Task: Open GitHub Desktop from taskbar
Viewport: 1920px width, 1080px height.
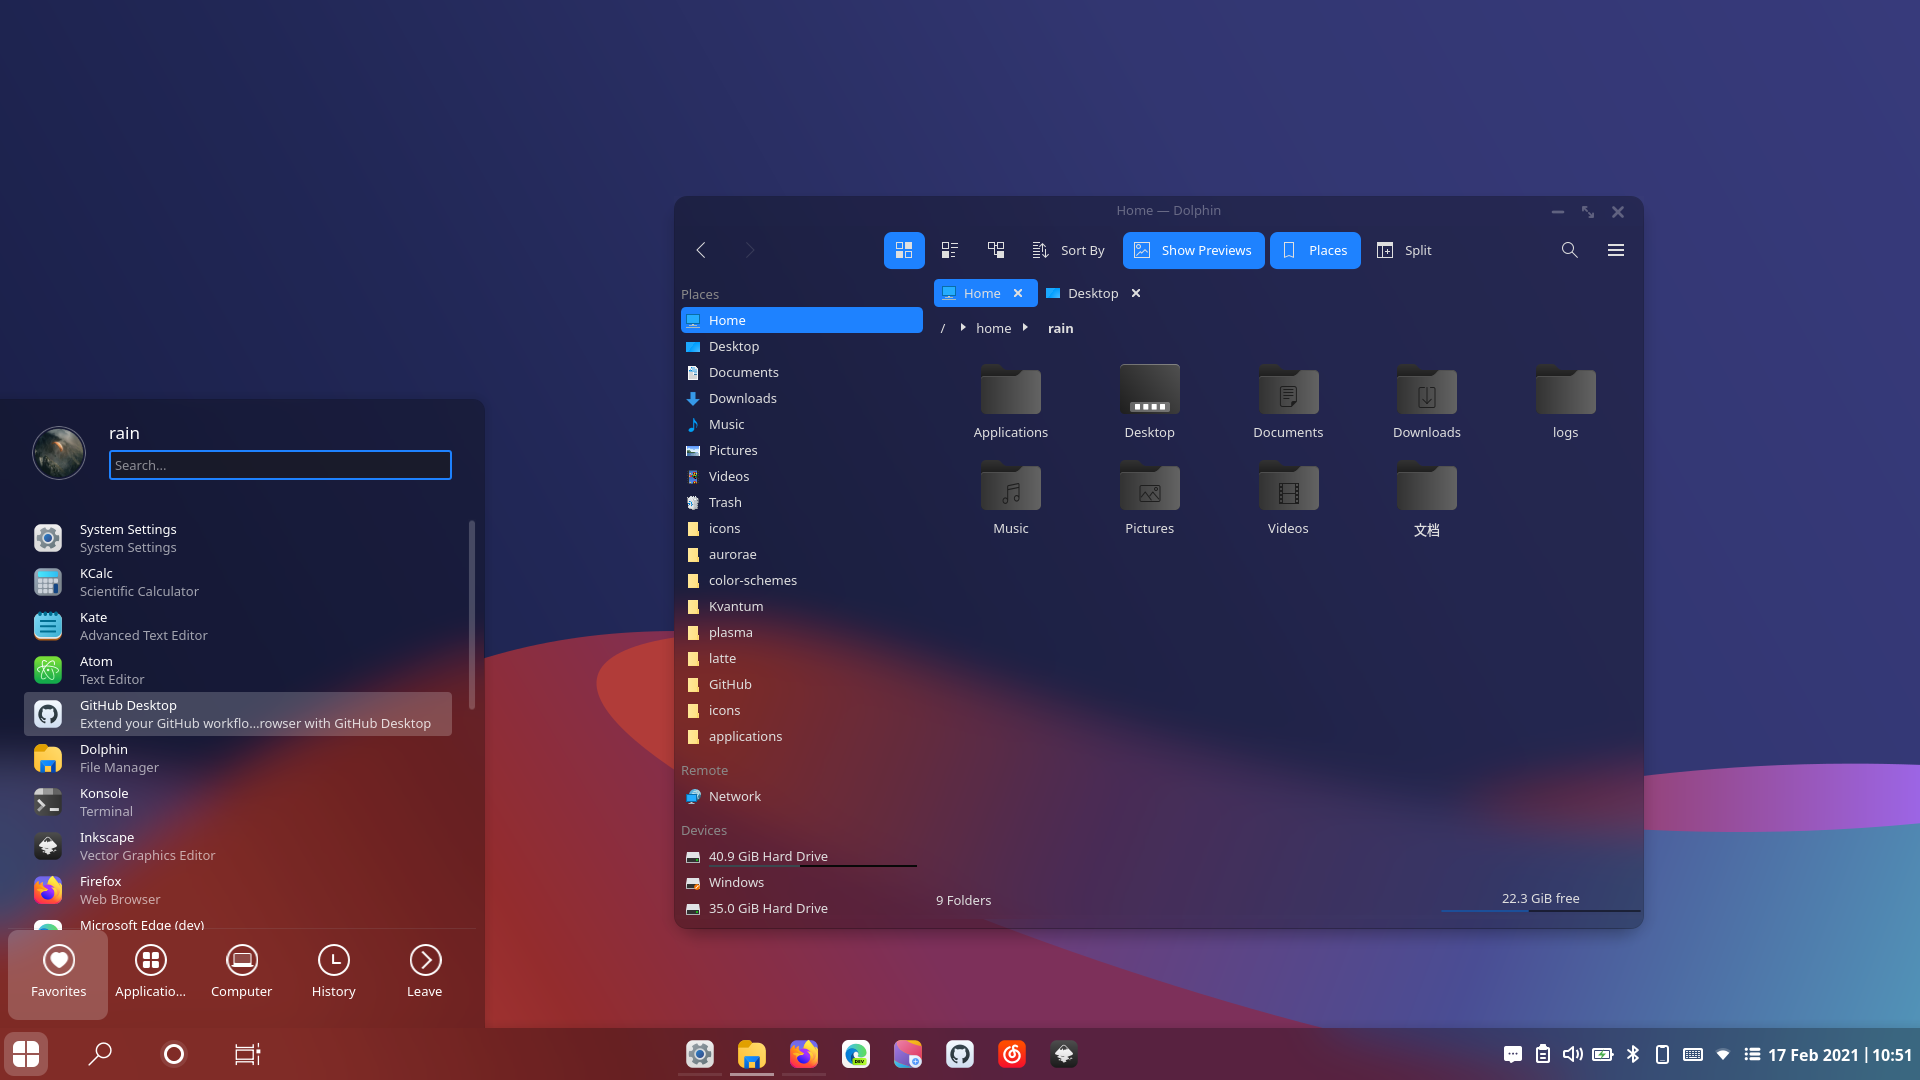Action: [959, 1054]
